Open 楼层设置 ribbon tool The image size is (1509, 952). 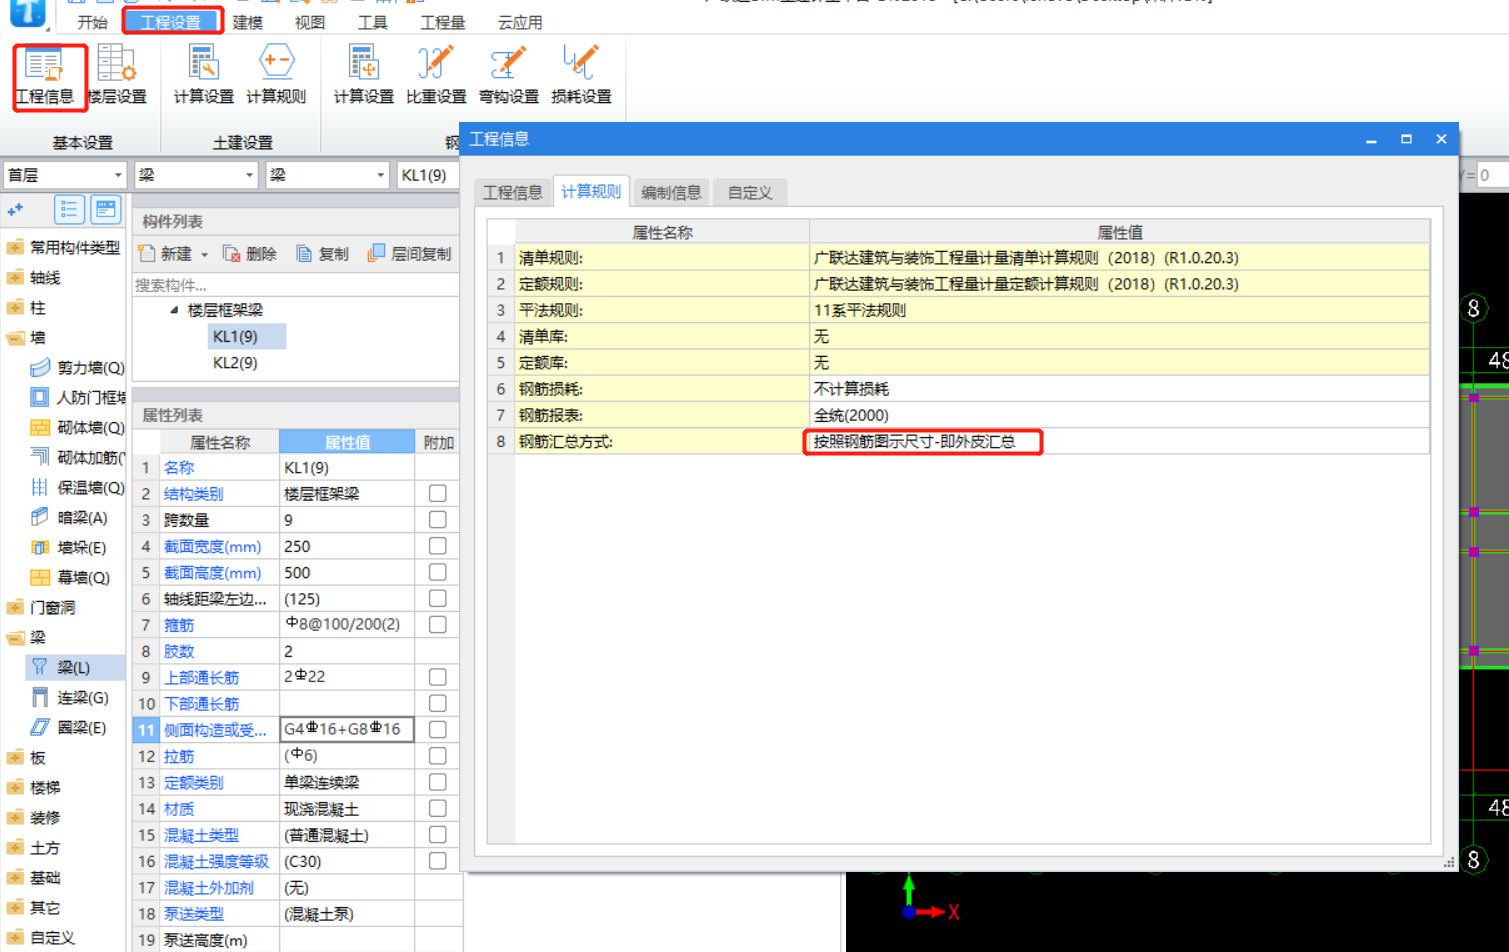pos(117,75)
